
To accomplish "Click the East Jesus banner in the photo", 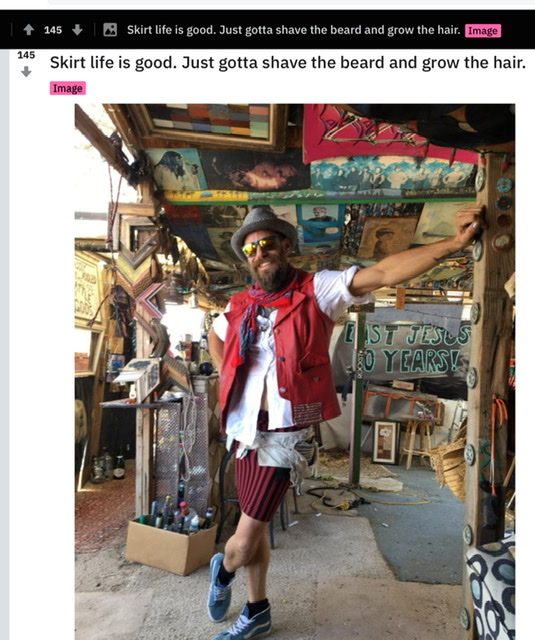I will click(403, 350).
